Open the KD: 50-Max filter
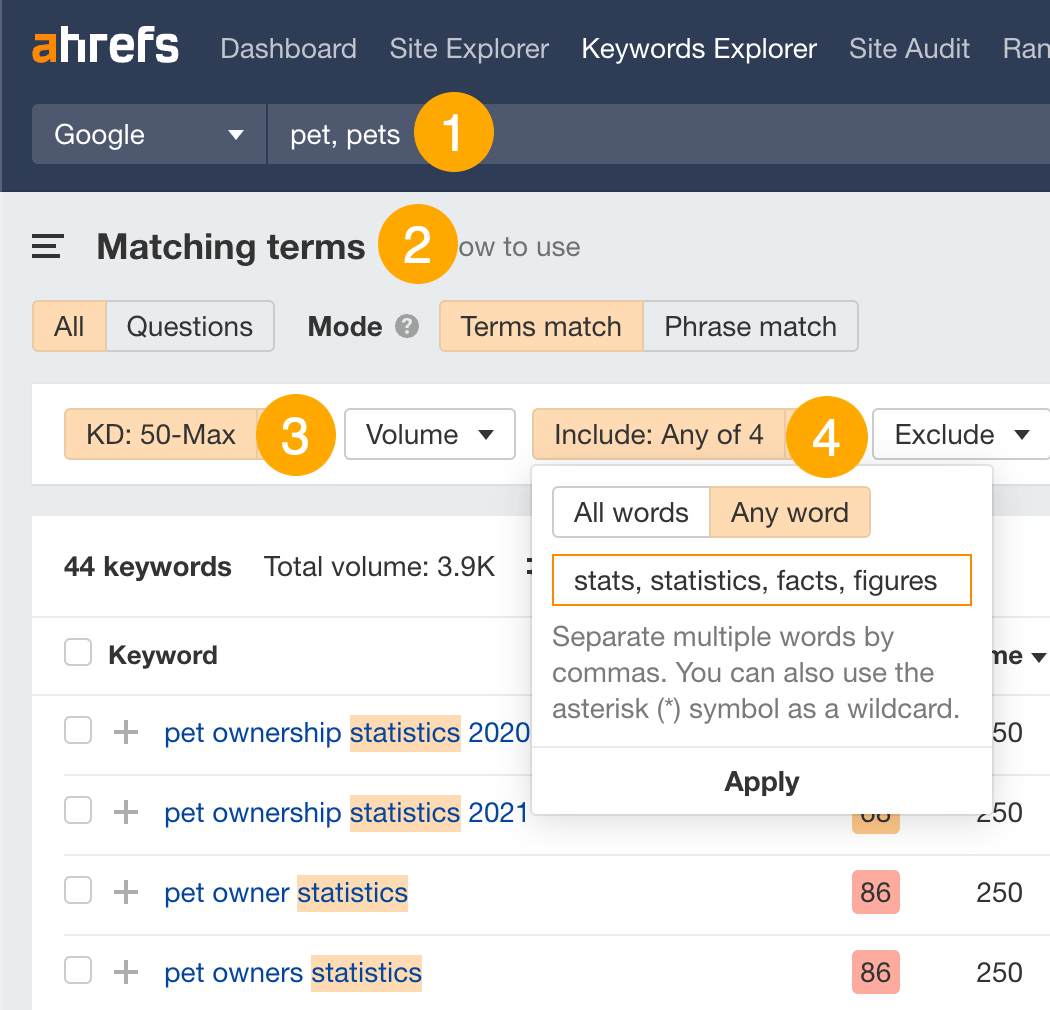1050x1010 pixels. (161, 434)
